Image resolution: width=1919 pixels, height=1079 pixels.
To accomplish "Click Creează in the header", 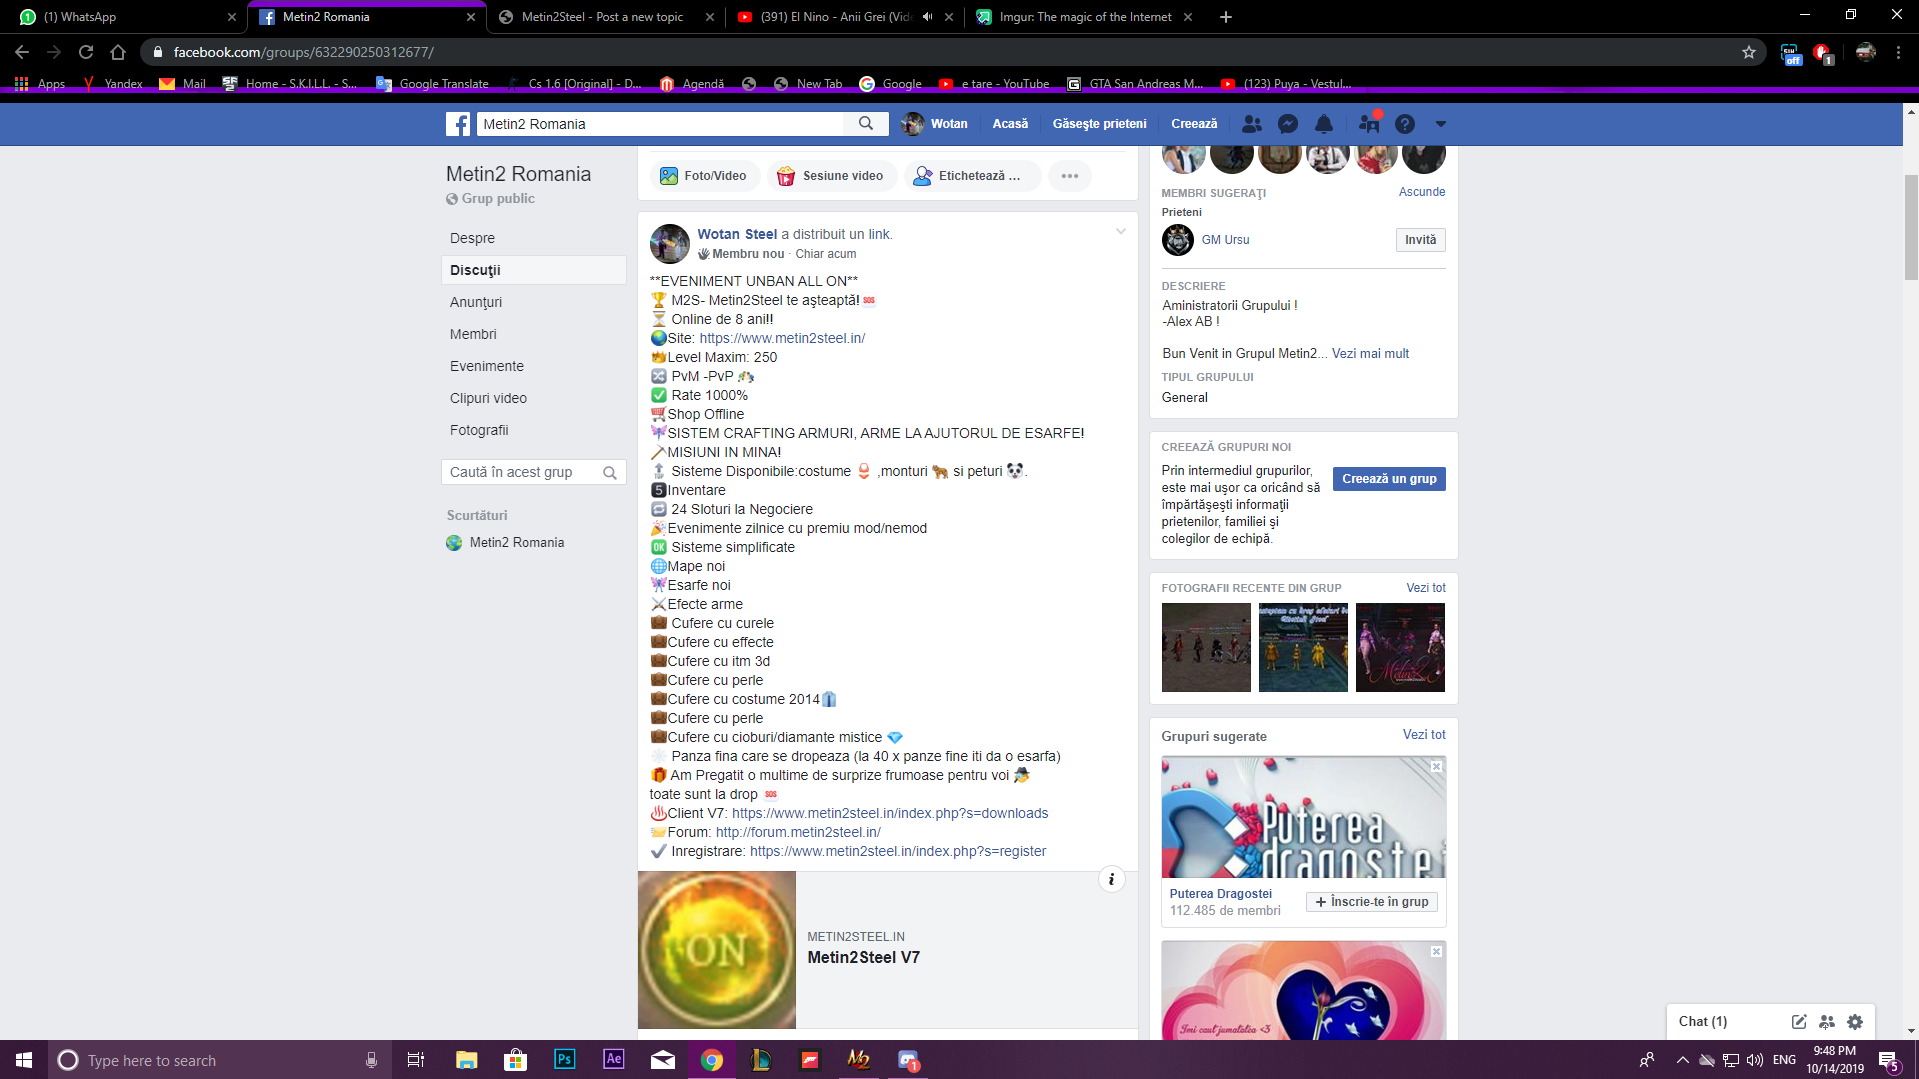I will point(1194,124).
